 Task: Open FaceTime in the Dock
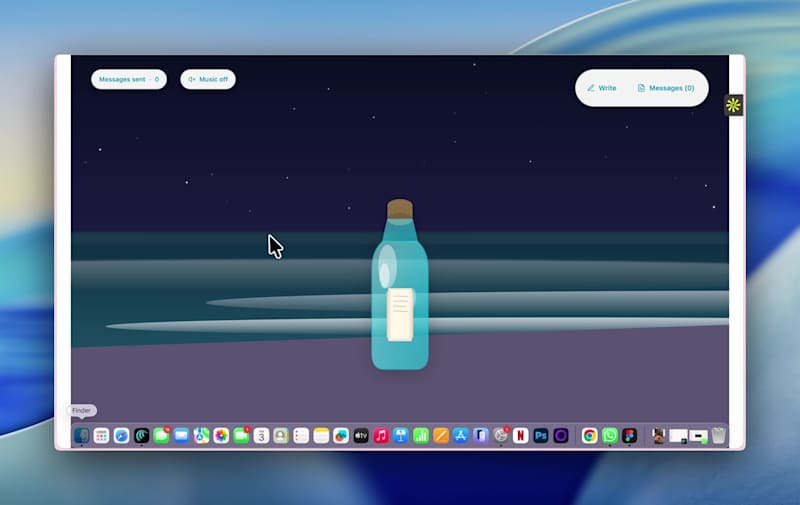241,436
